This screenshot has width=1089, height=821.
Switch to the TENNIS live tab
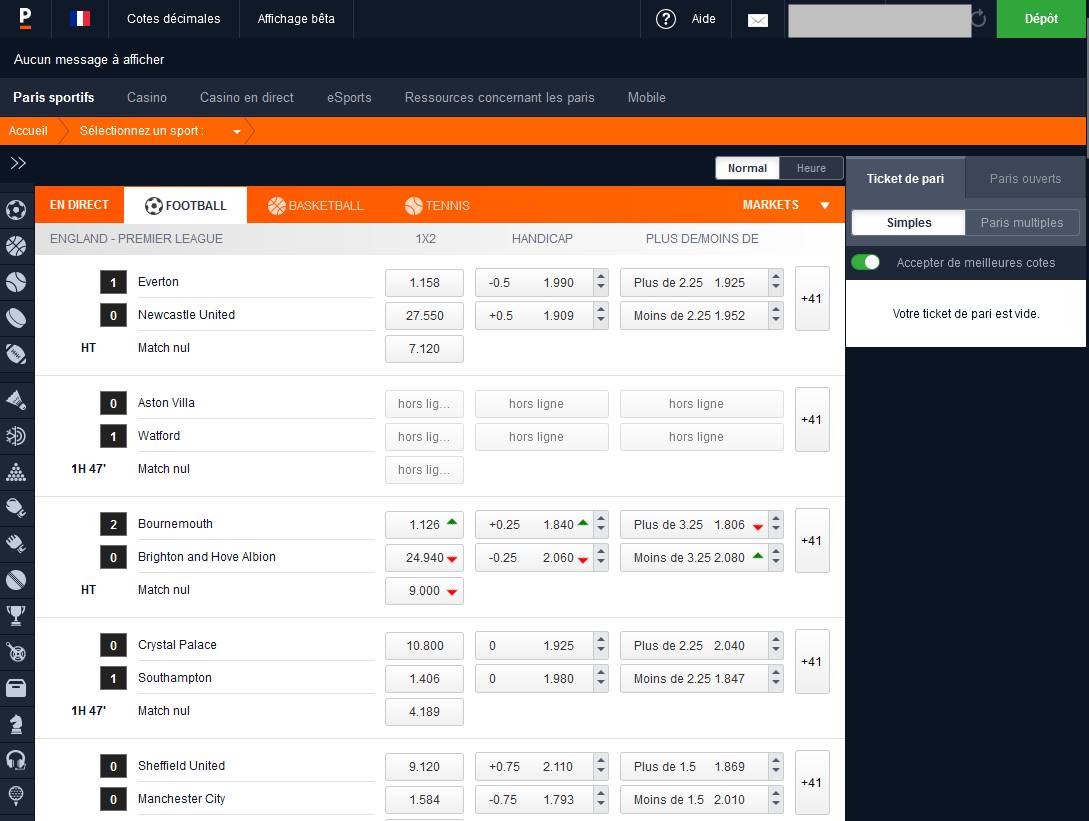pyautogui.click(x=438, y=205)
